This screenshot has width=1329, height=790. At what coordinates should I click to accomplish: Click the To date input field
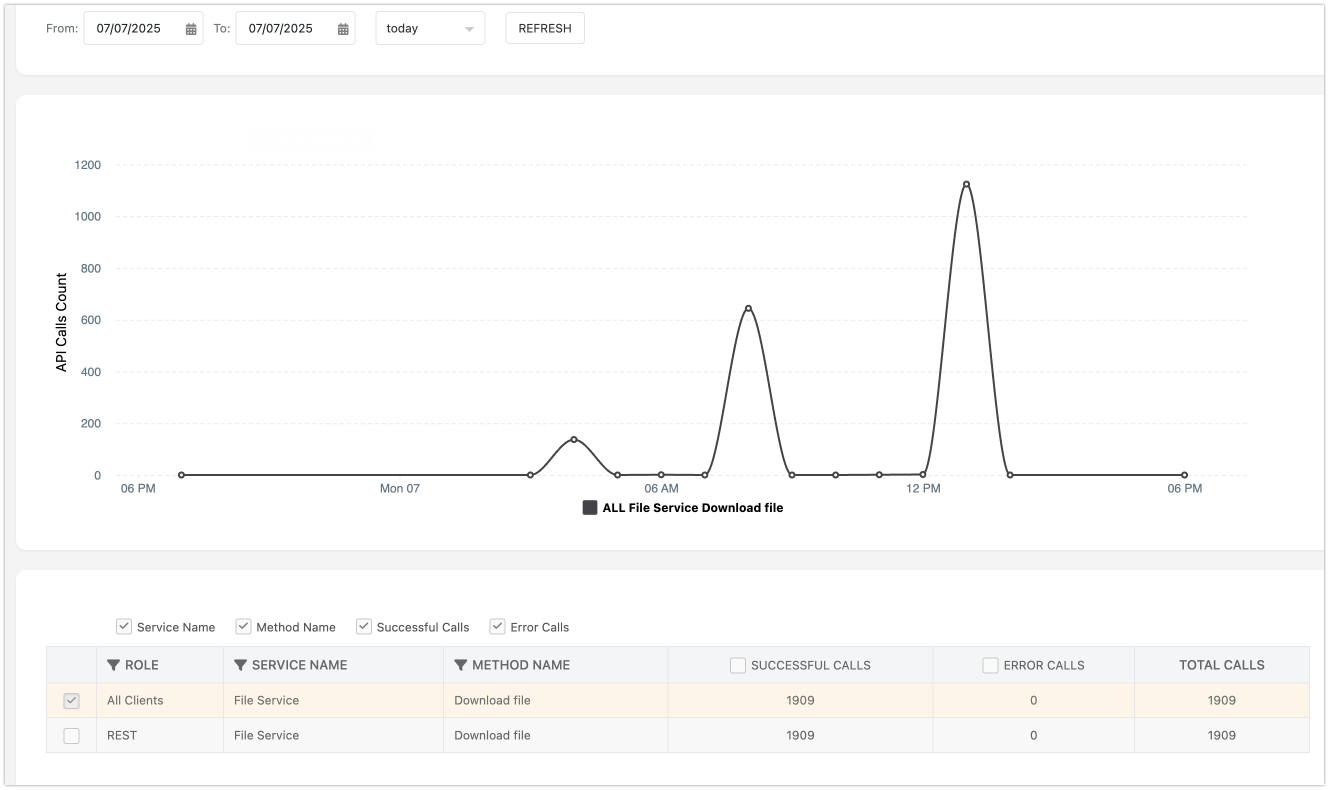(282, 29)
